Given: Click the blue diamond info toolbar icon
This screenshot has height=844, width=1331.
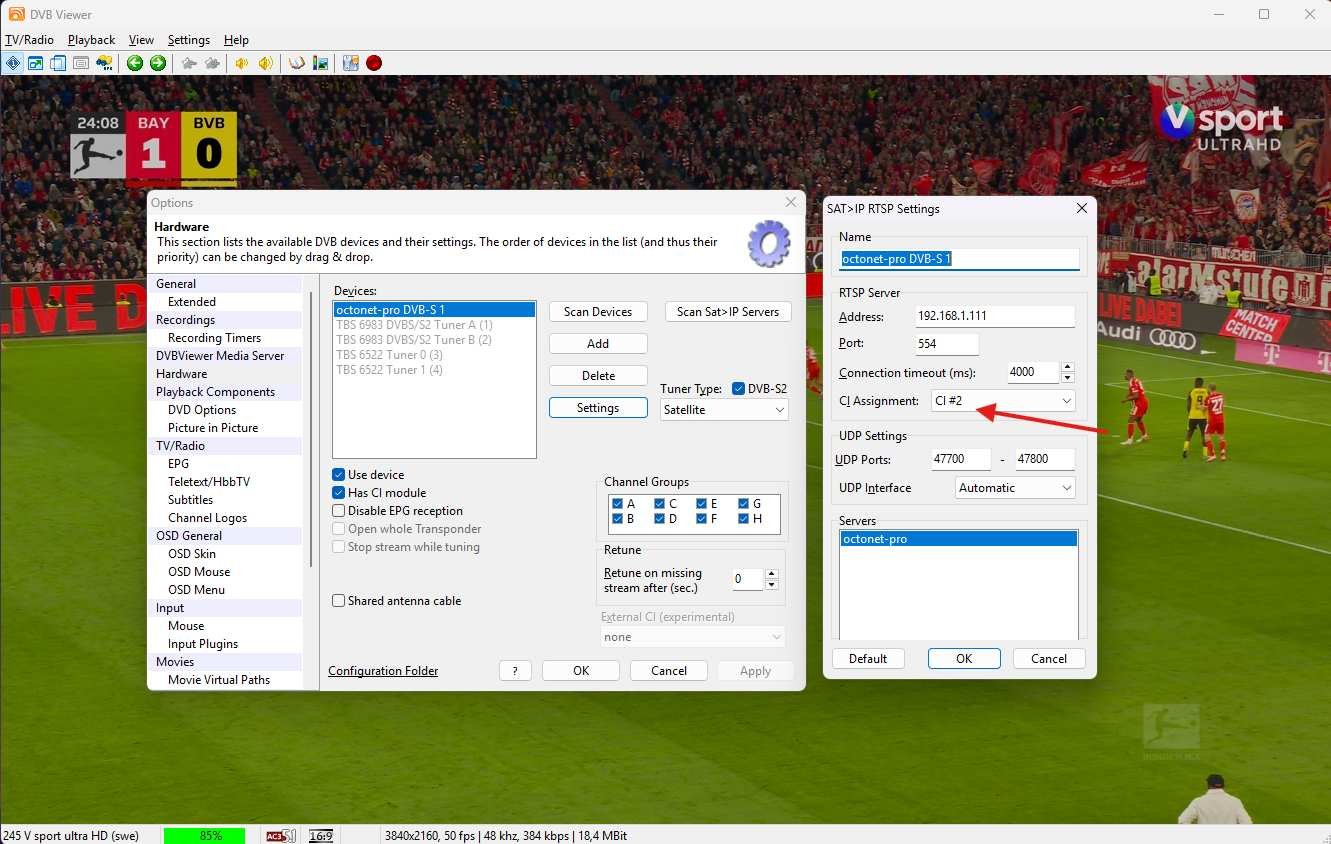Looking at the screenshot, I should (x=13, y=63).
